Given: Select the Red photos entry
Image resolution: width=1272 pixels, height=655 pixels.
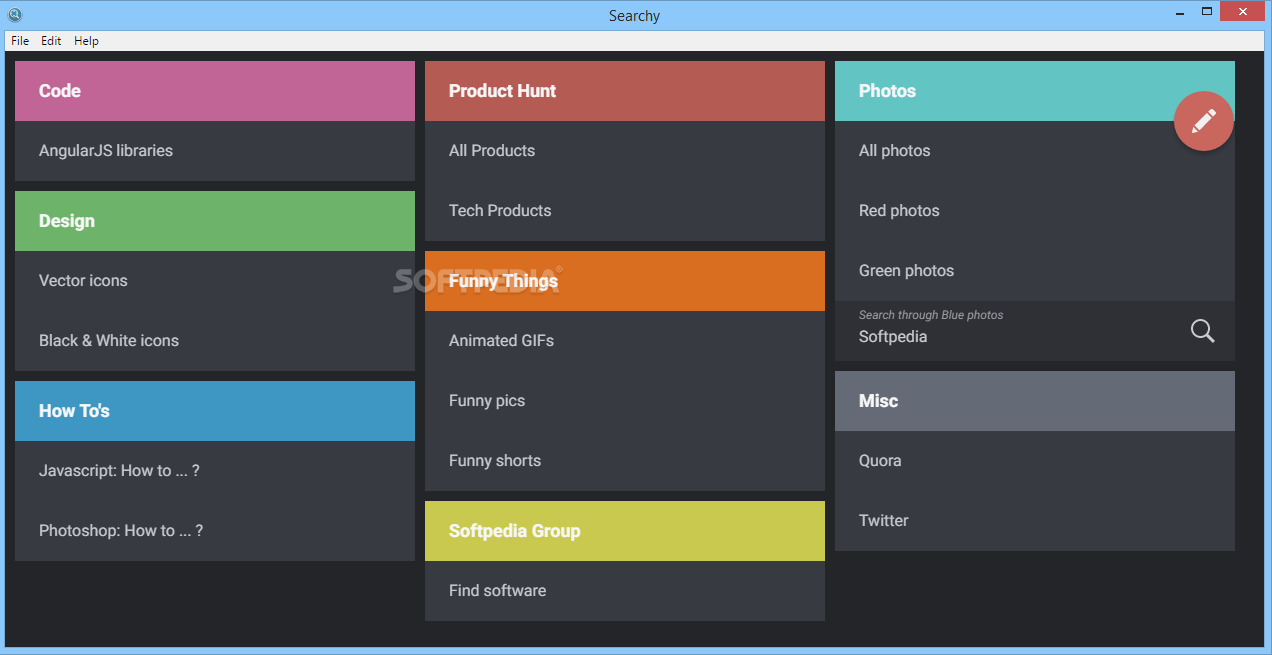Looking at the screenshot, I should (x=899, y=211).
